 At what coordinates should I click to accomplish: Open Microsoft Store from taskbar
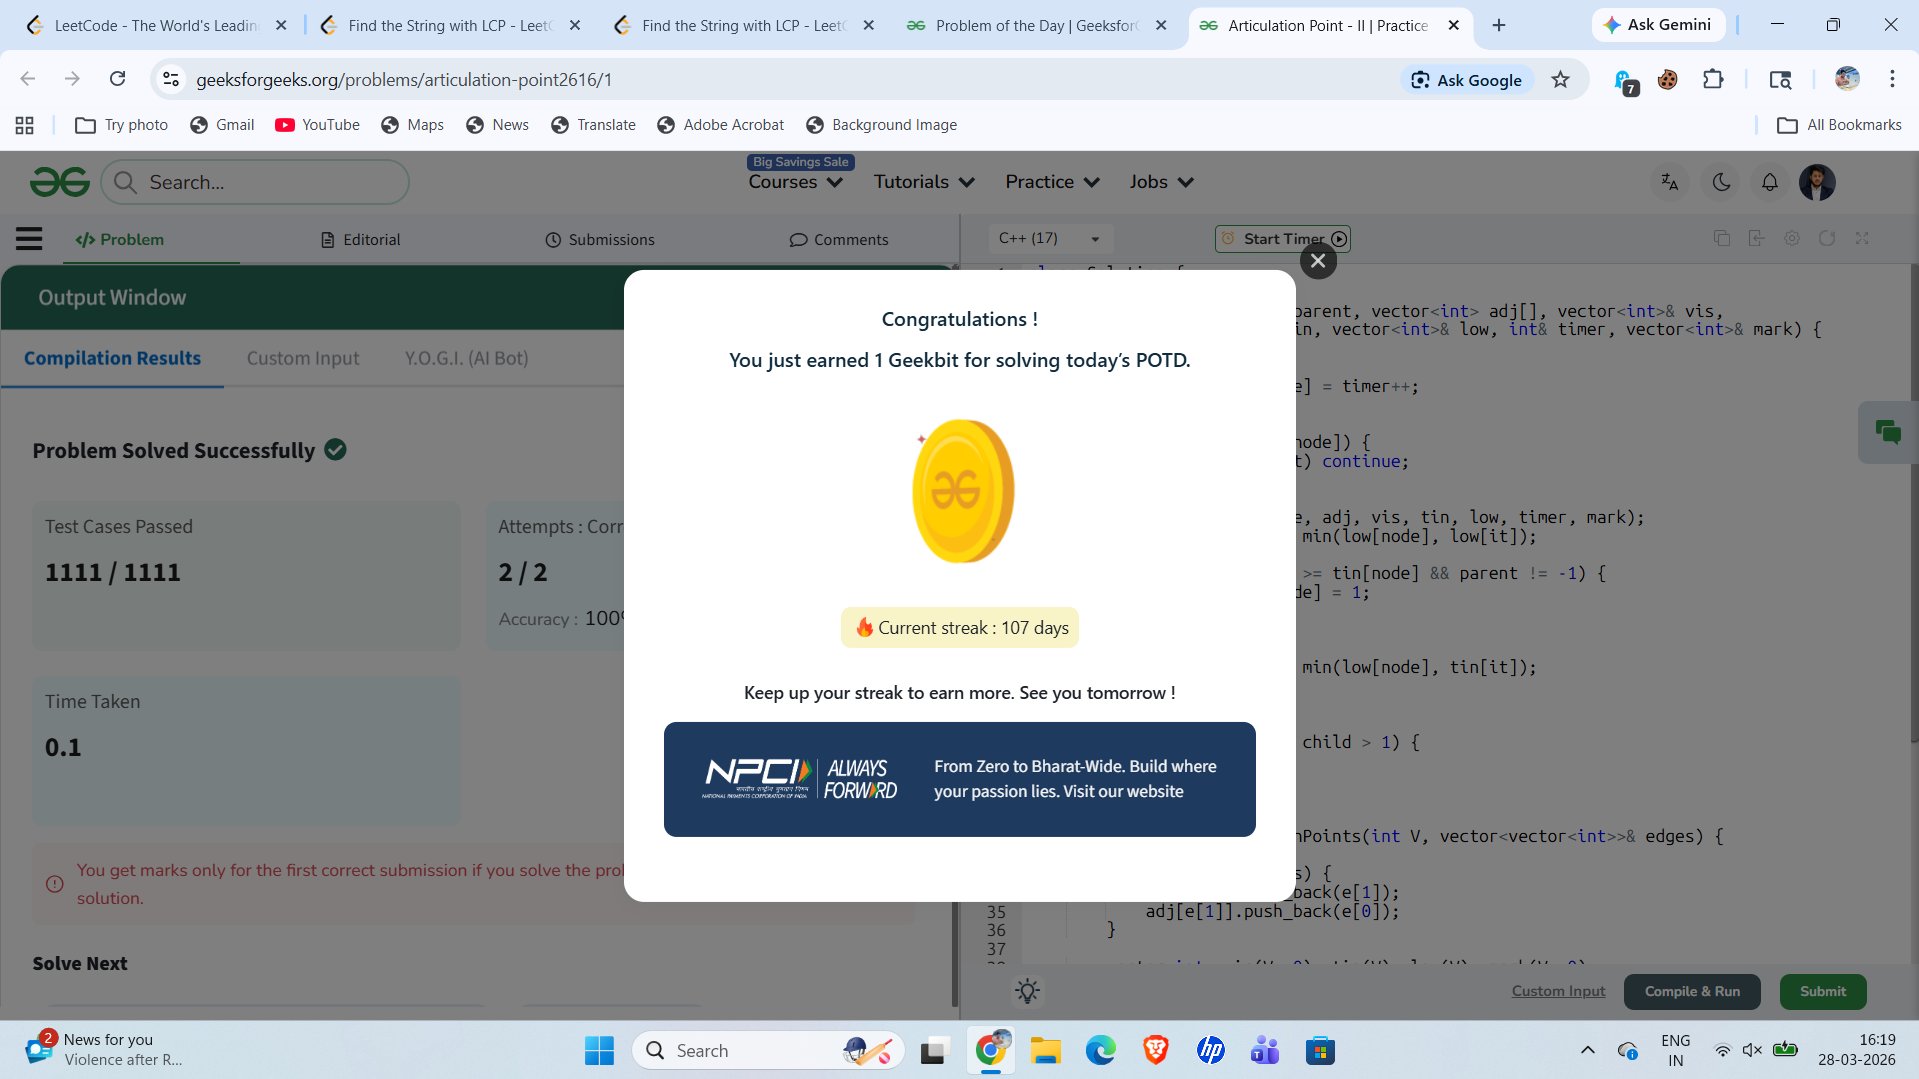click(x=1320, y=1051)
